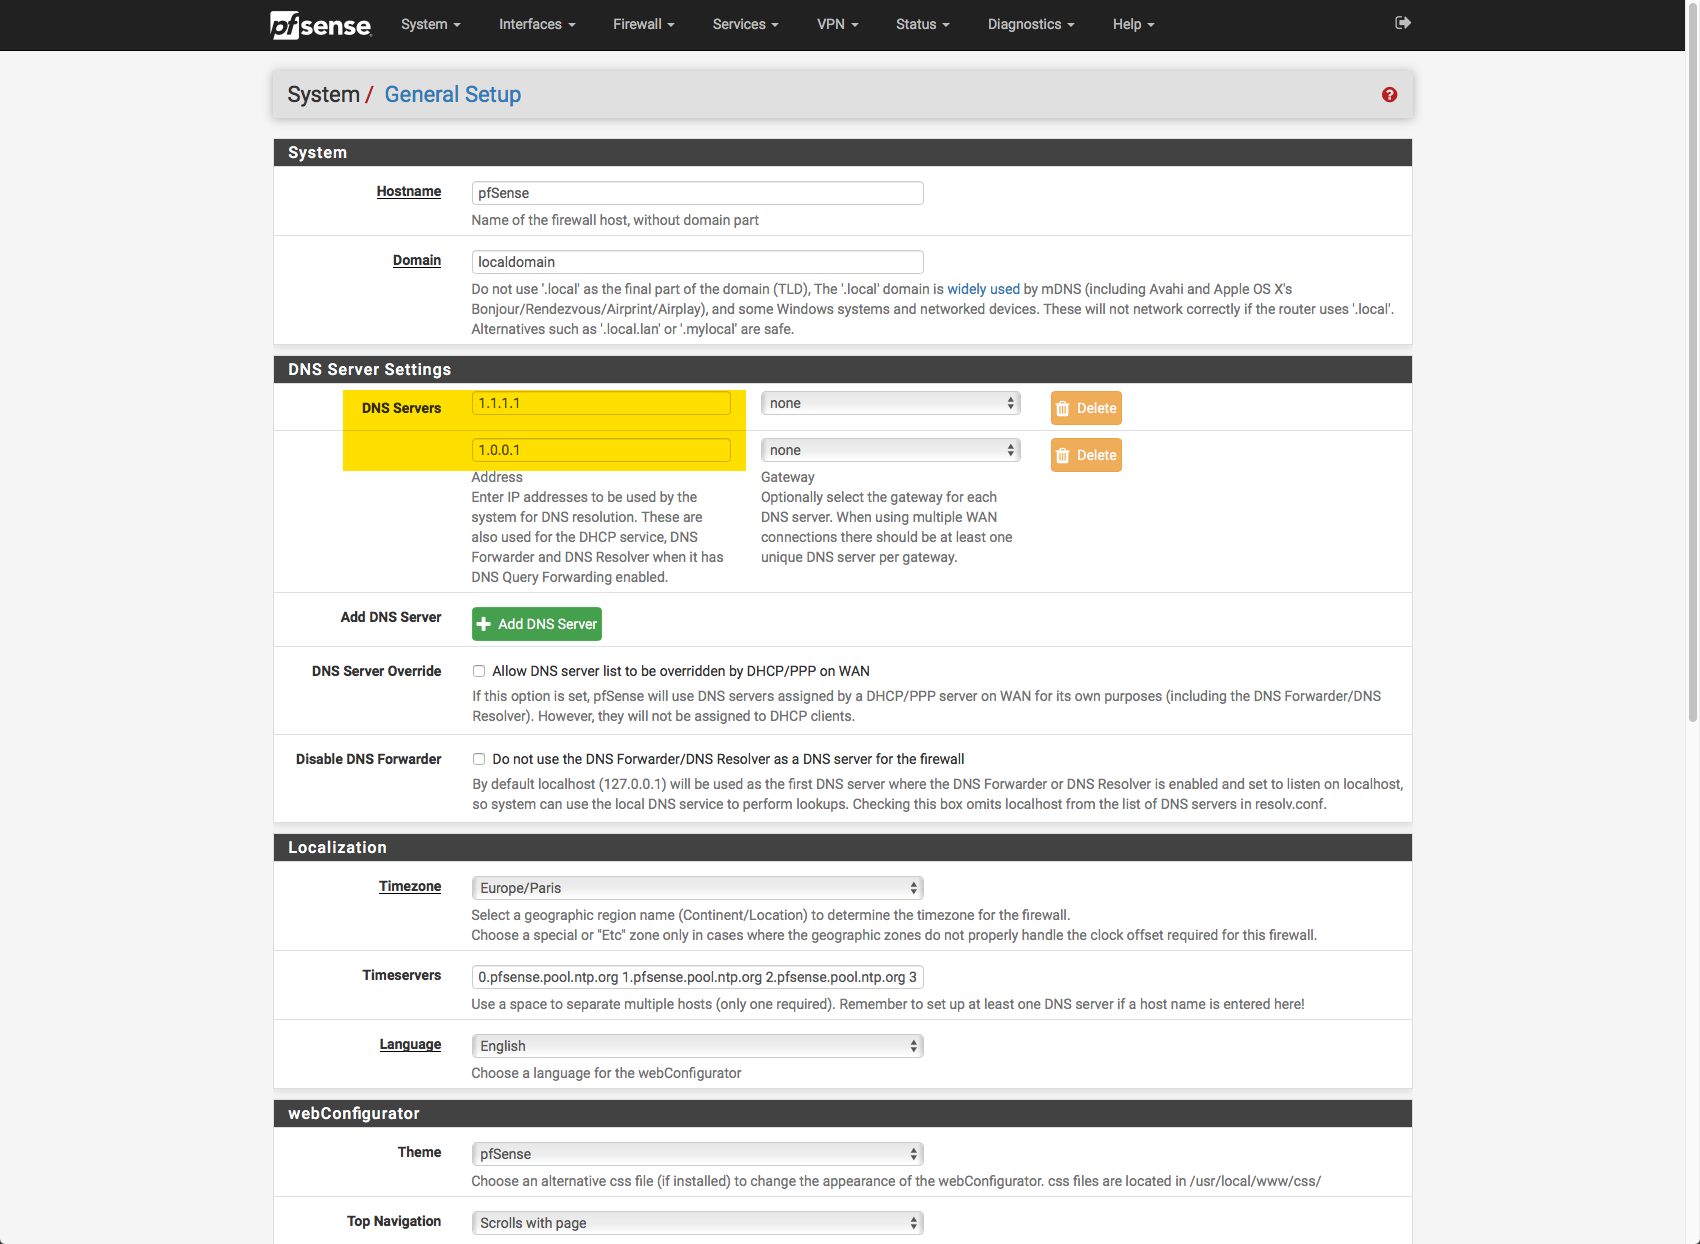The width and height of the screenshot is (1700, 1244).
Task: Open the Language selector
Action: coord(697,1046)
